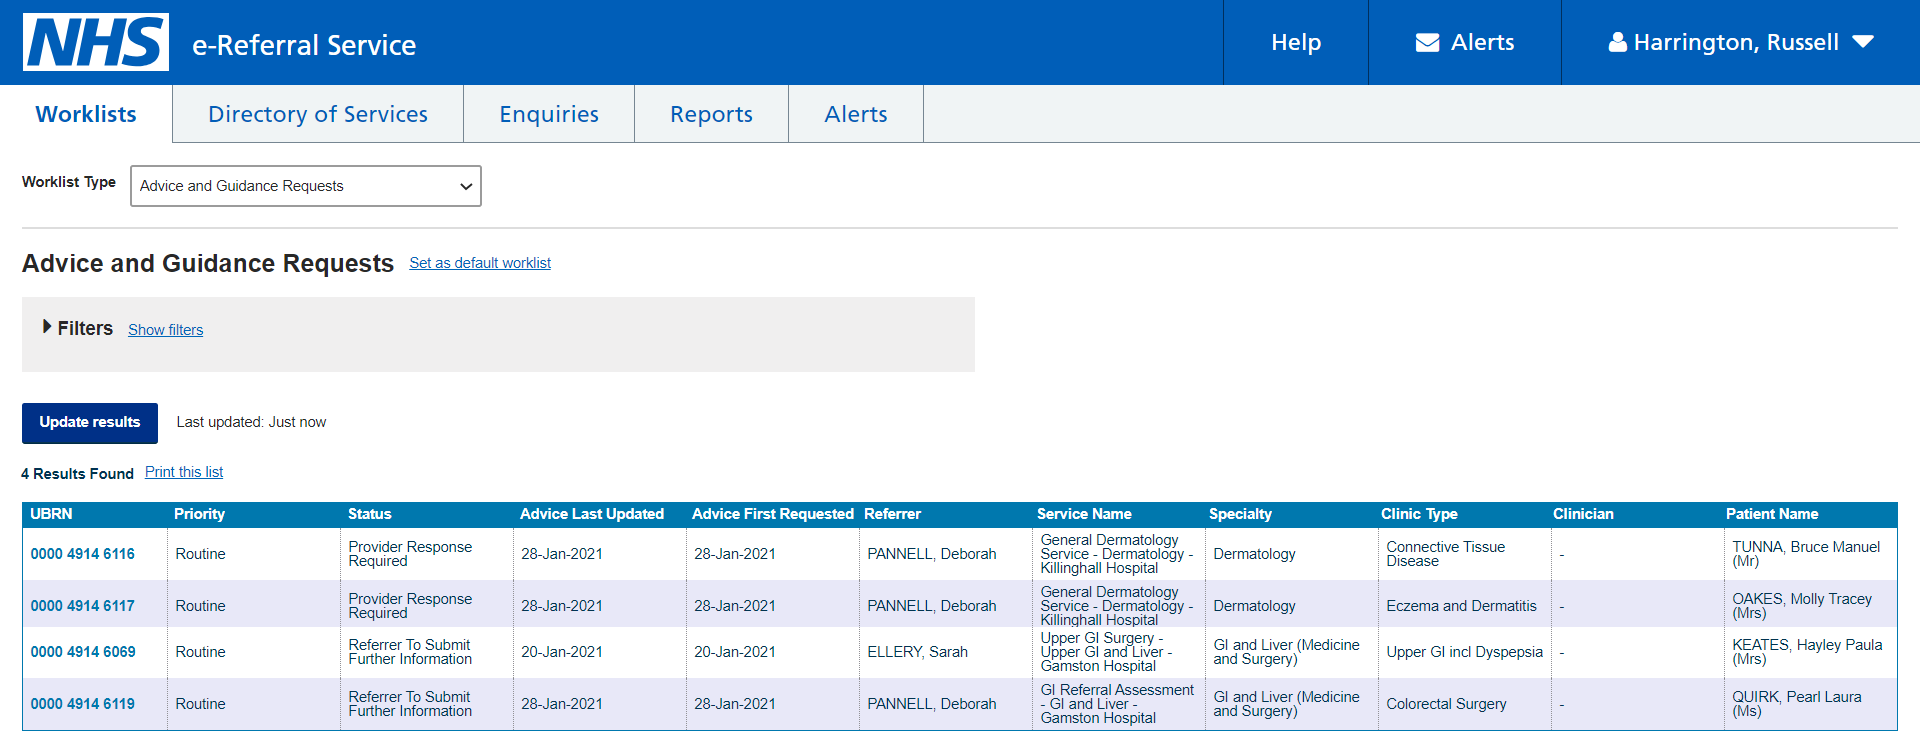
Task: Sort by the Clinician column header
Action: pyautogui.click(x=1583, y=514)
